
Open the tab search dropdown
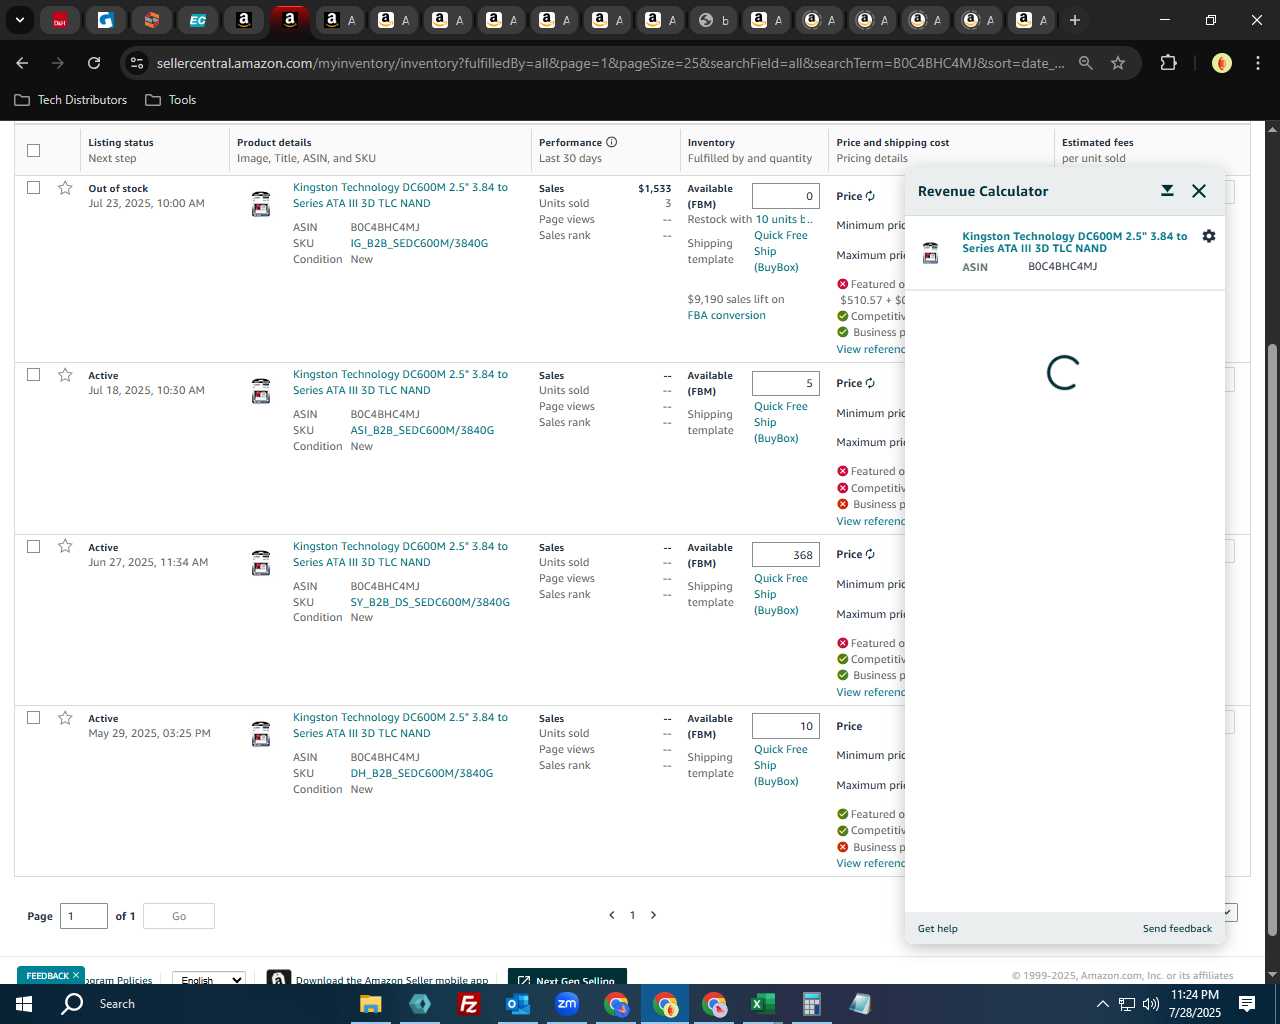19,20
